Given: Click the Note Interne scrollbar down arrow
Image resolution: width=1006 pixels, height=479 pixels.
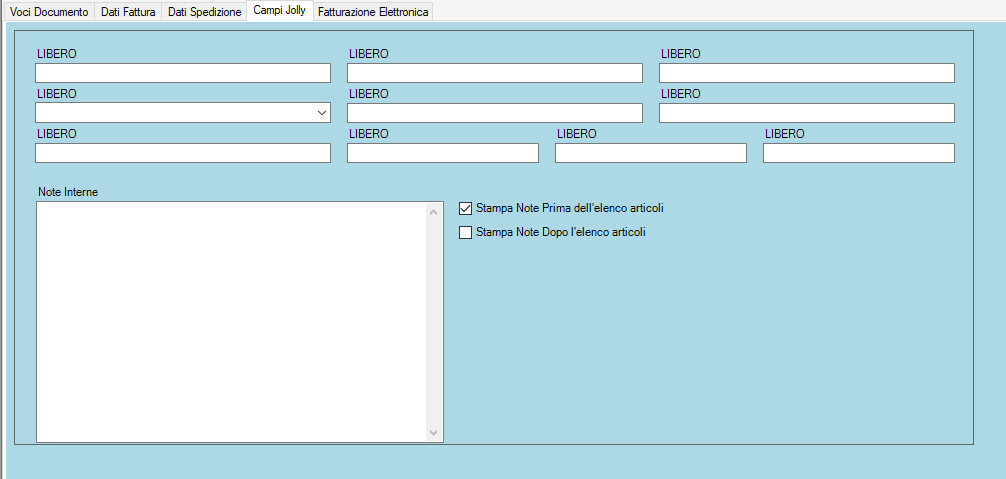Looking at the screenshot, I should tap(433, 432).
